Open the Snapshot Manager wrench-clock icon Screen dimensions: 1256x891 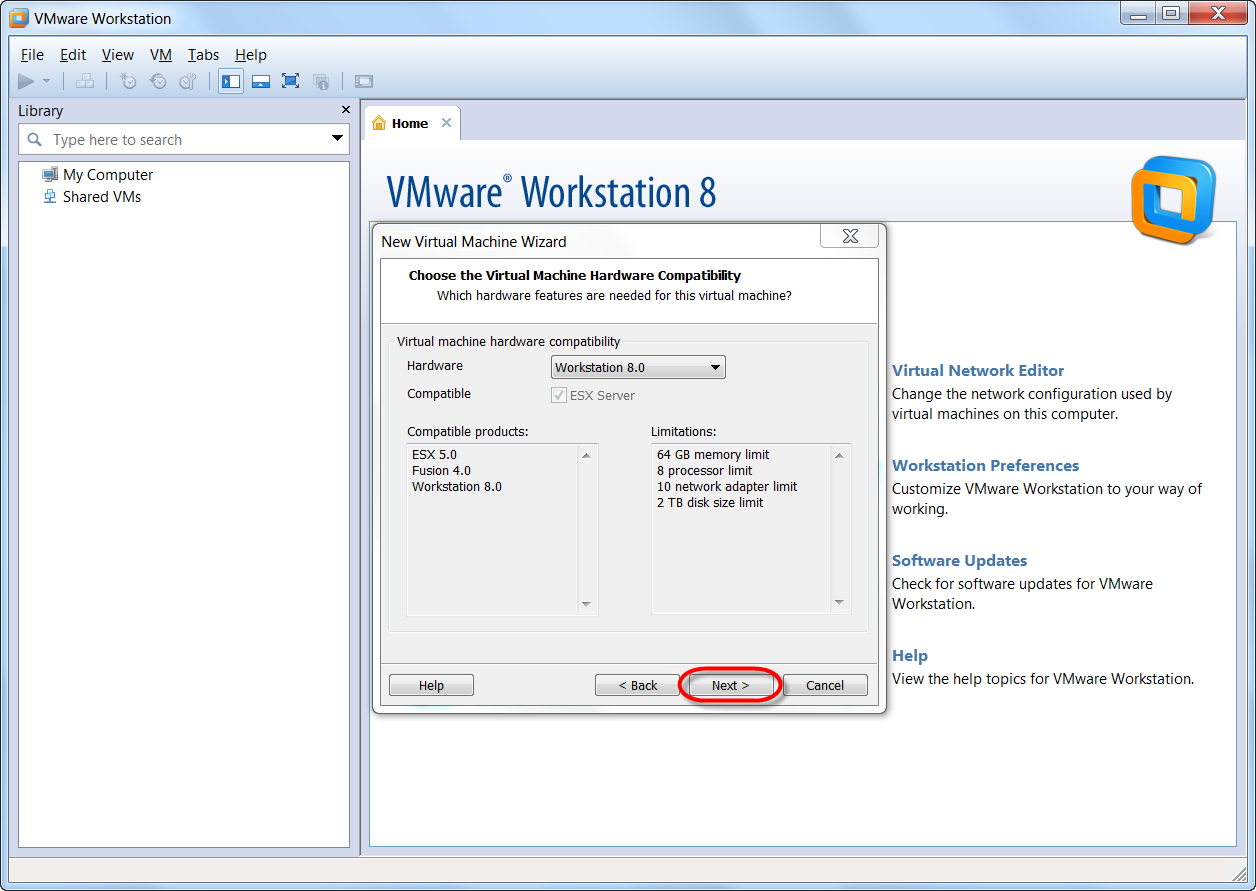(188, 81)
